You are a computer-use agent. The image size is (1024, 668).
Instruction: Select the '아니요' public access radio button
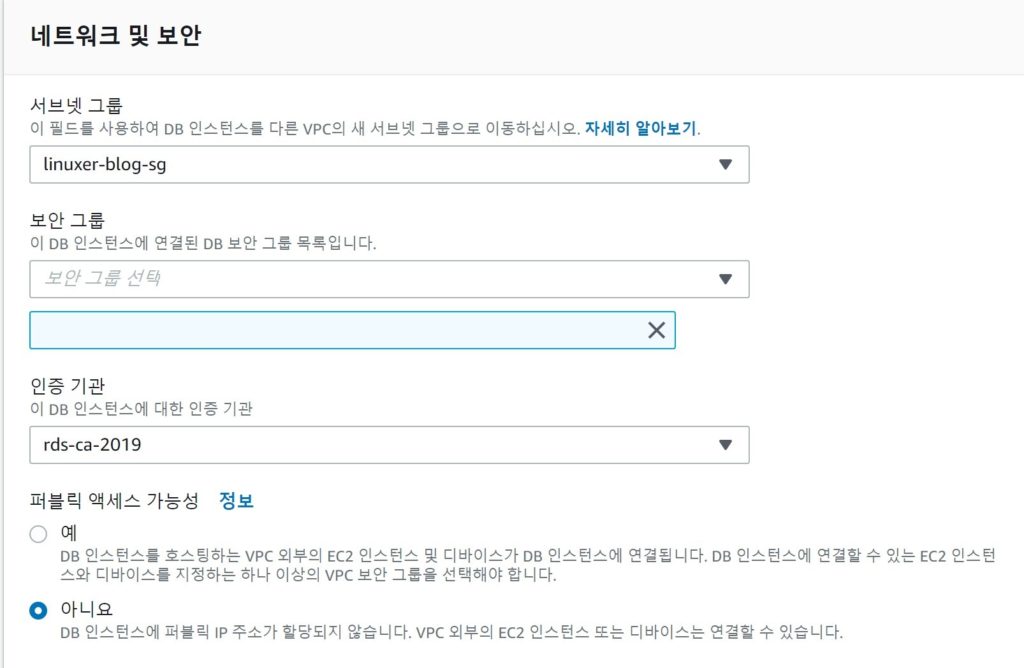39,610
